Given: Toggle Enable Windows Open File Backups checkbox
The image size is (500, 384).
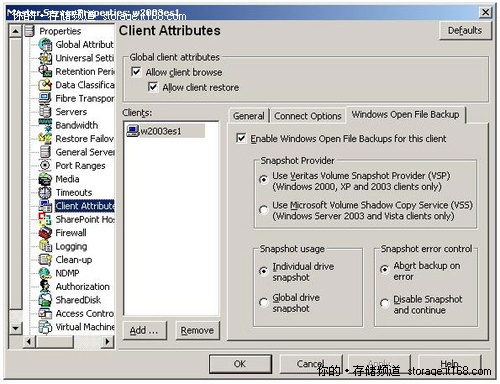Looking at the screenshot, I should click(241, 138).
